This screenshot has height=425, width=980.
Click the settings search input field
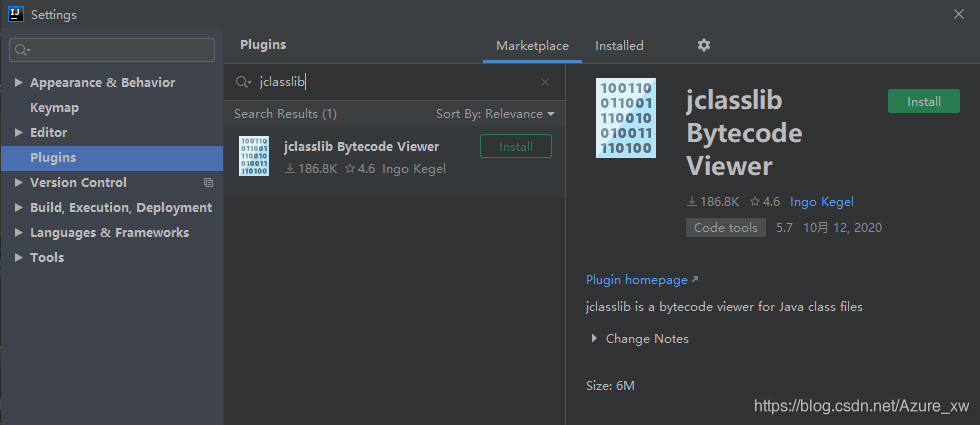(112, 50)
